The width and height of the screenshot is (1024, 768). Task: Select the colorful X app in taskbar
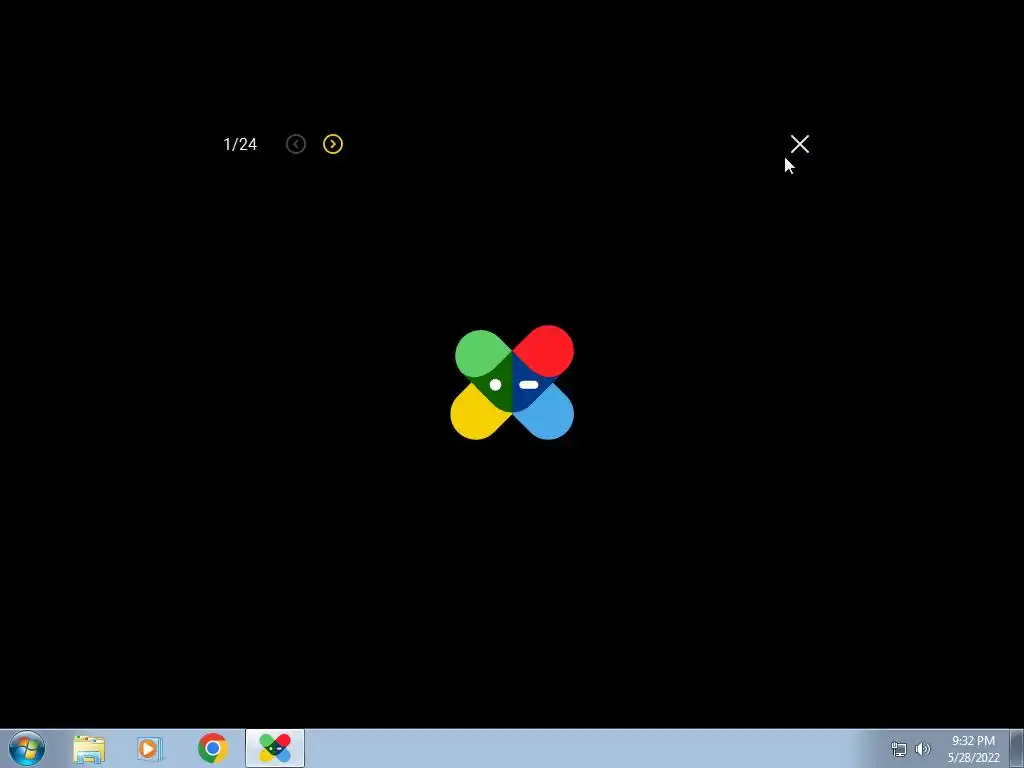pos(275,748)
